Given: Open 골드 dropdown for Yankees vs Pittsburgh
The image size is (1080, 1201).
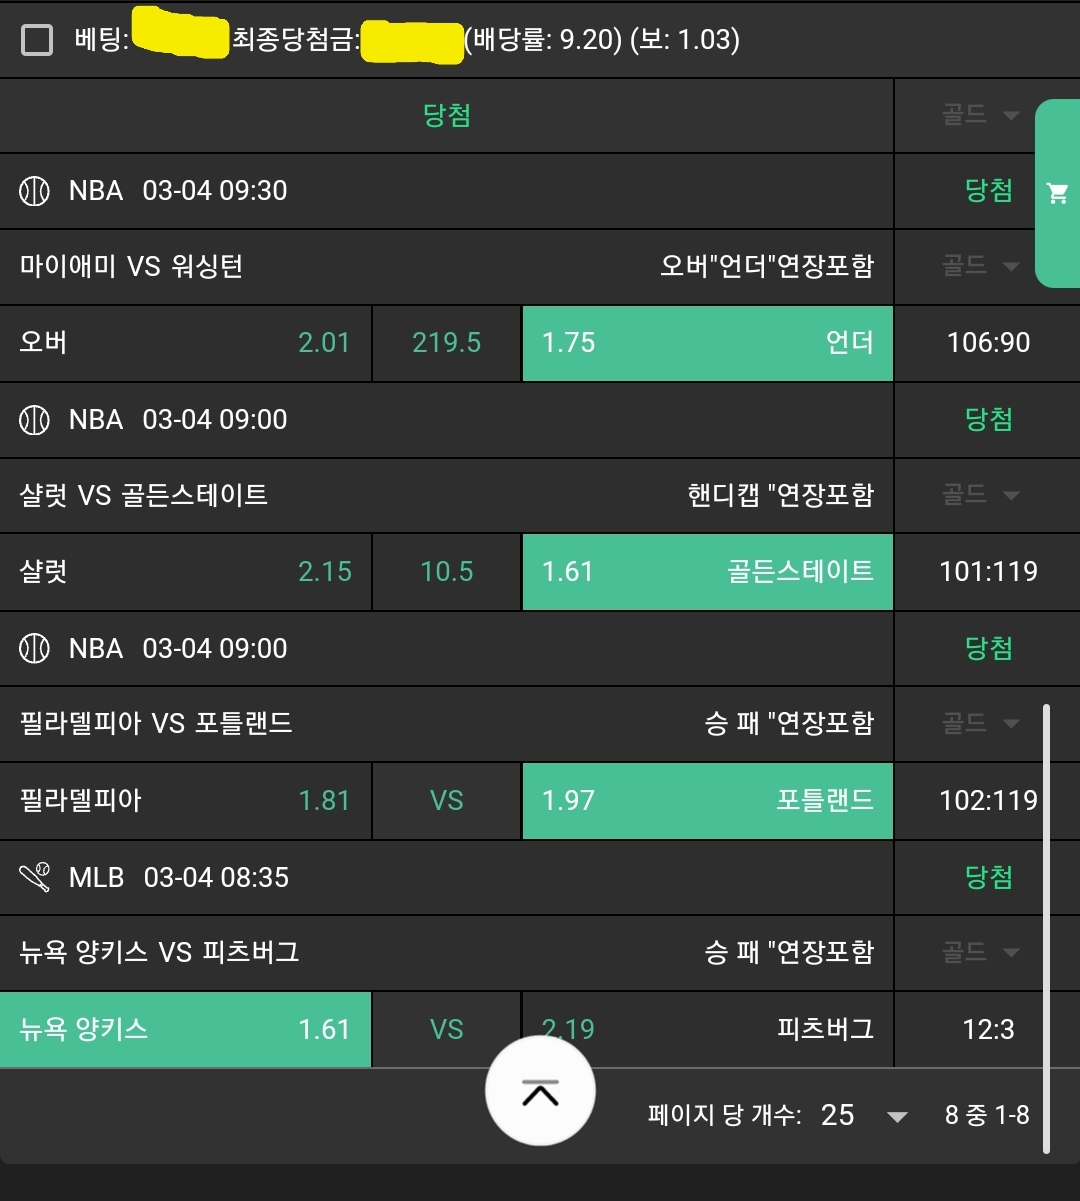Looking at the screenshot, I should point(980,952).
